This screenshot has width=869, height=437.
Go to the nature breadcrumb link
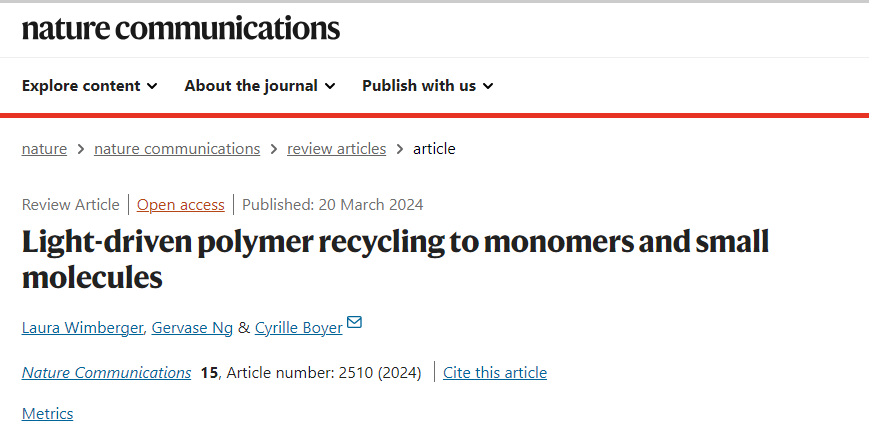tap(44, 149)
